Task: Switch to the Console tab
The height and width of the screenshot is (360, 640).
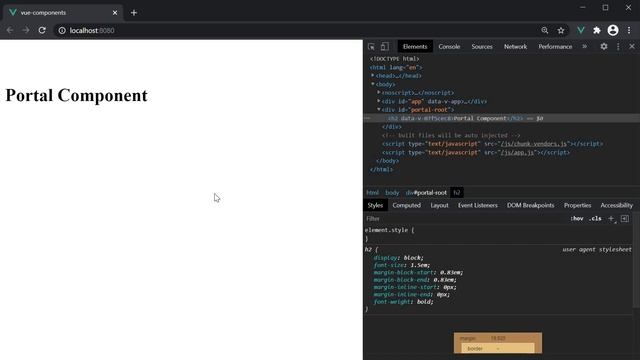Action: (x=449, y=47)
